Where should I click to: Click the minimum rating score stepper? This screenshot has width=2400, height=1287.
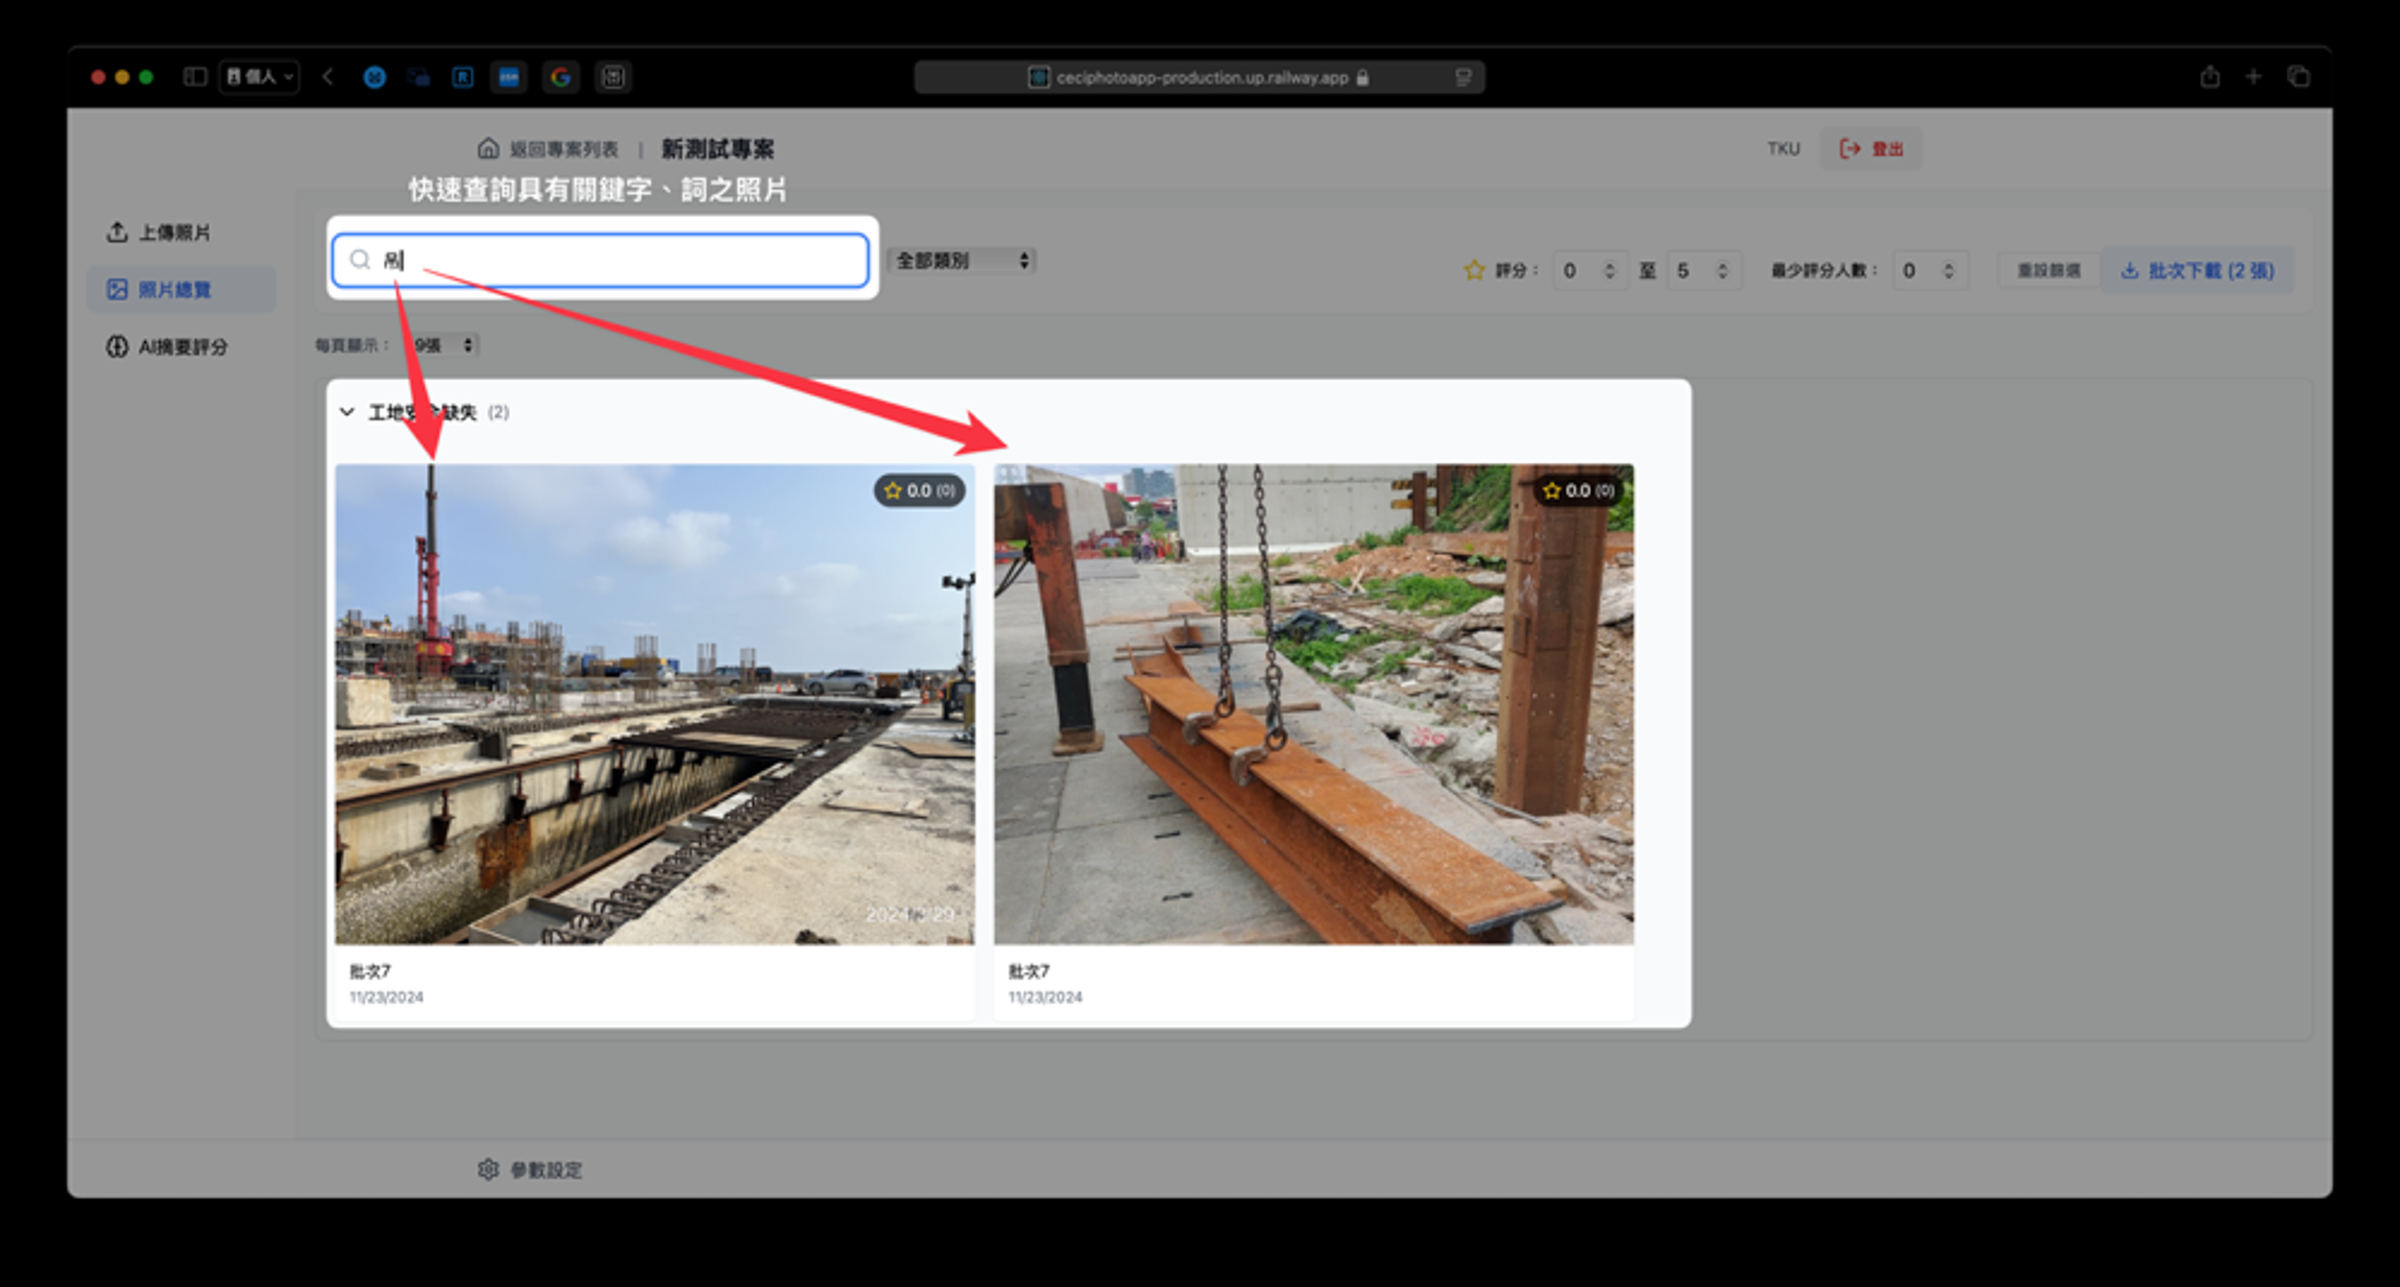point(1589,270)
